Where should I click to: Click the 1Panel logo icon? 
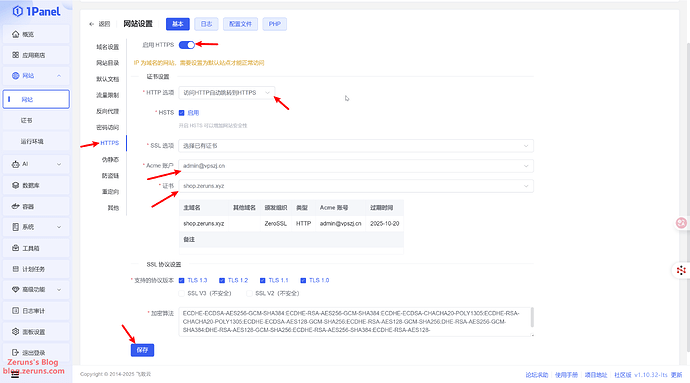18,11
